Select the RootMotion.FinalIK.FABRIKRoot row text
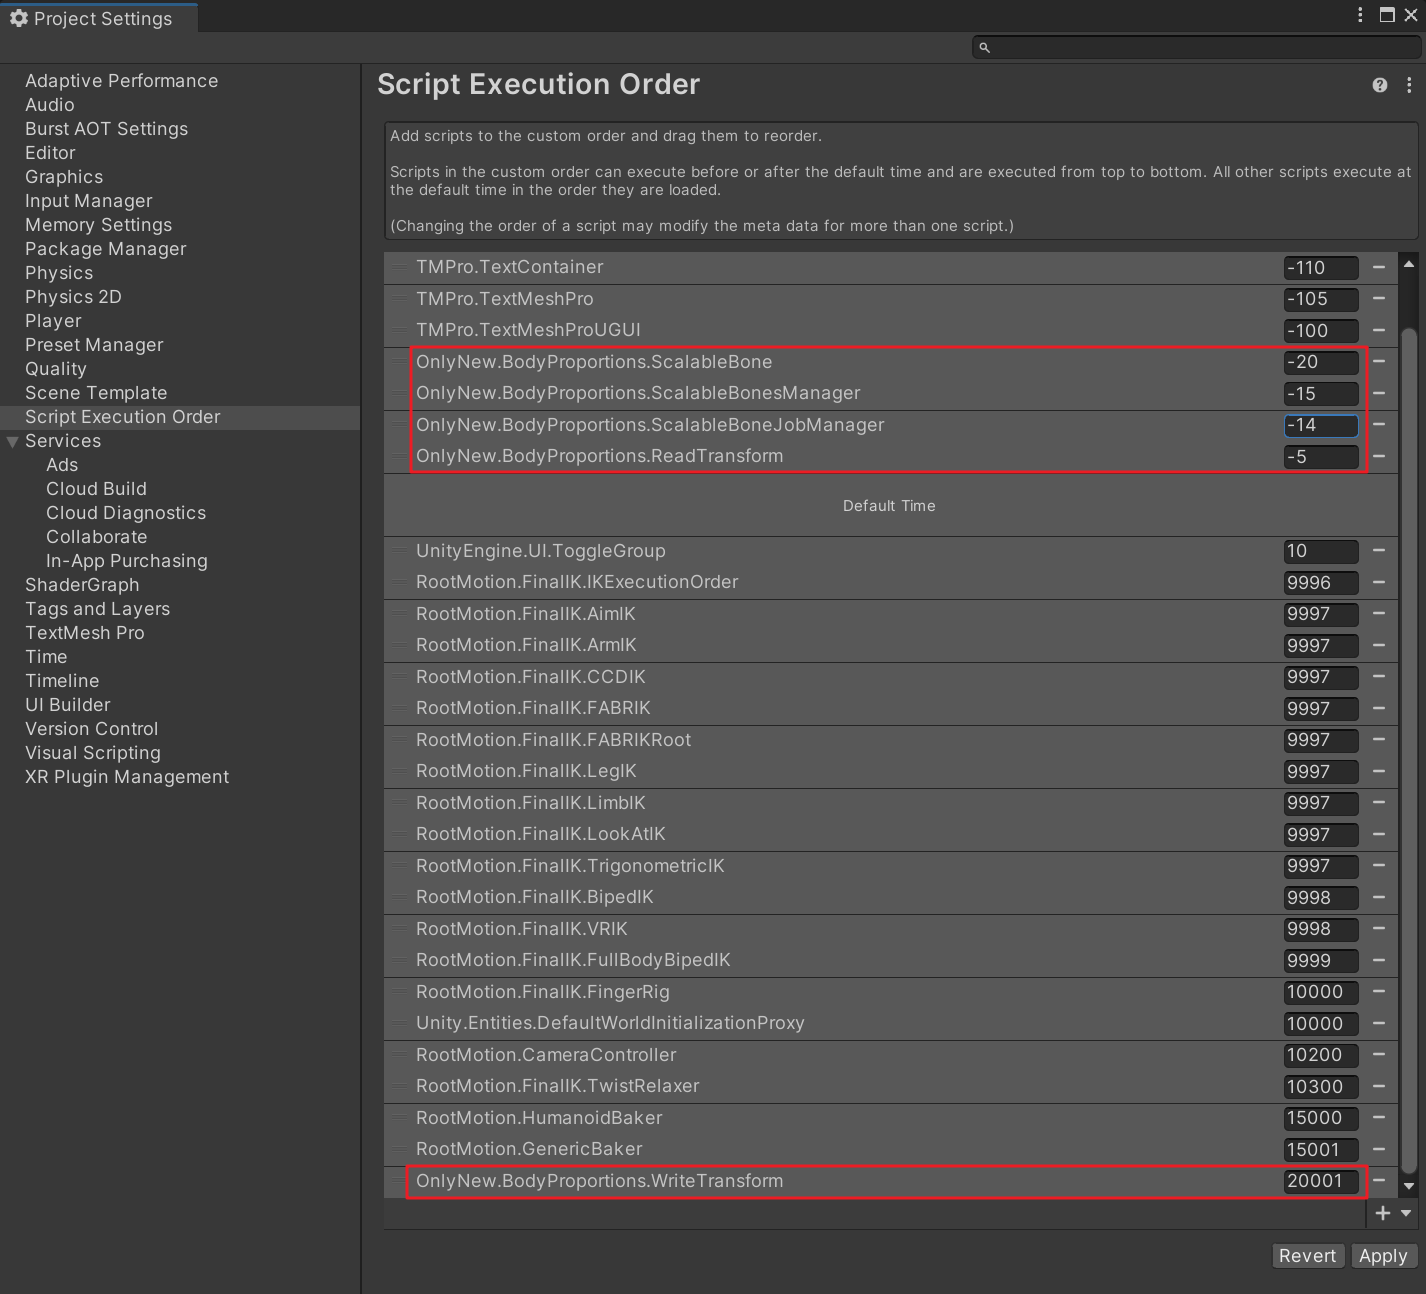Viewport: 1426px width, 1294px height. click(x=553, y=740)
